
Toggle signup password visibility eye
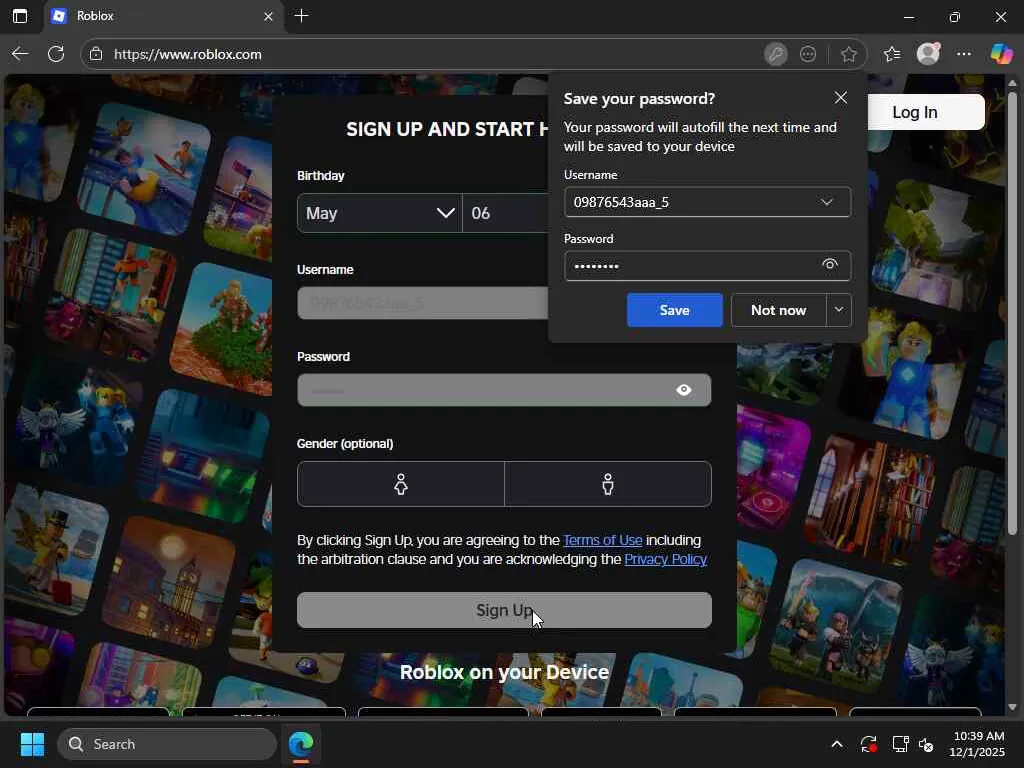[x=684, y=390]
